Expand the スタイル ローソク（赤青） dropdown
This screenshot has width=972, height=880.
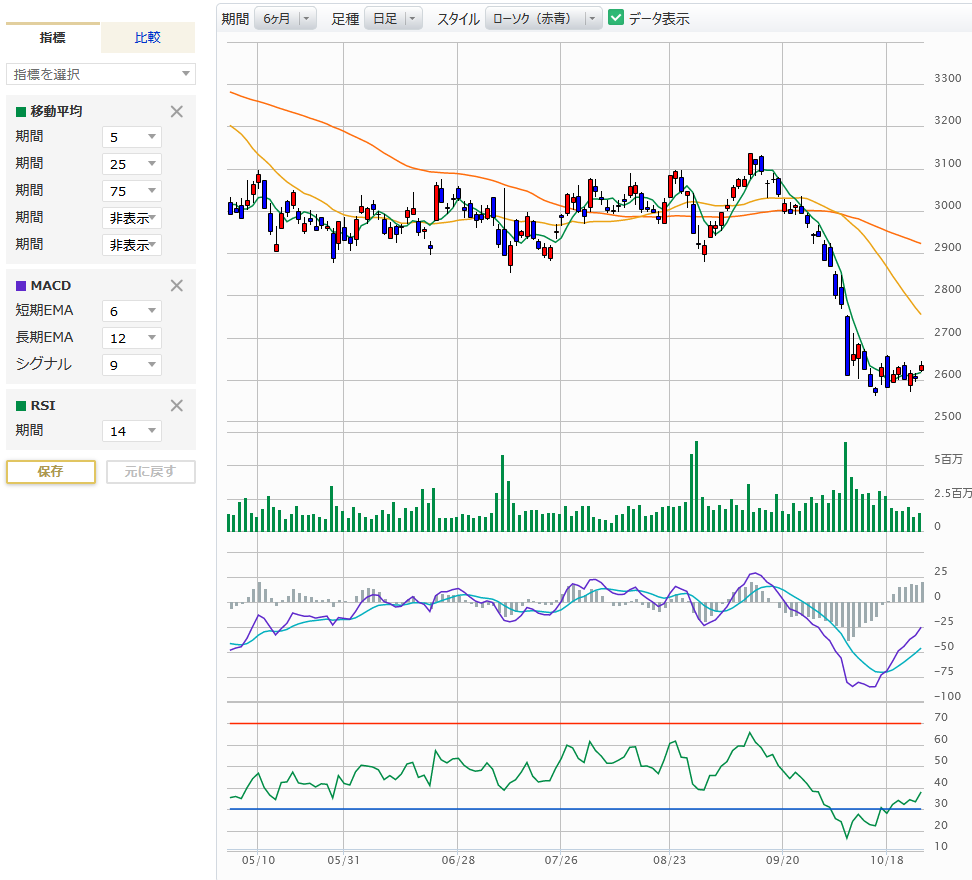[x=543, y=19]
